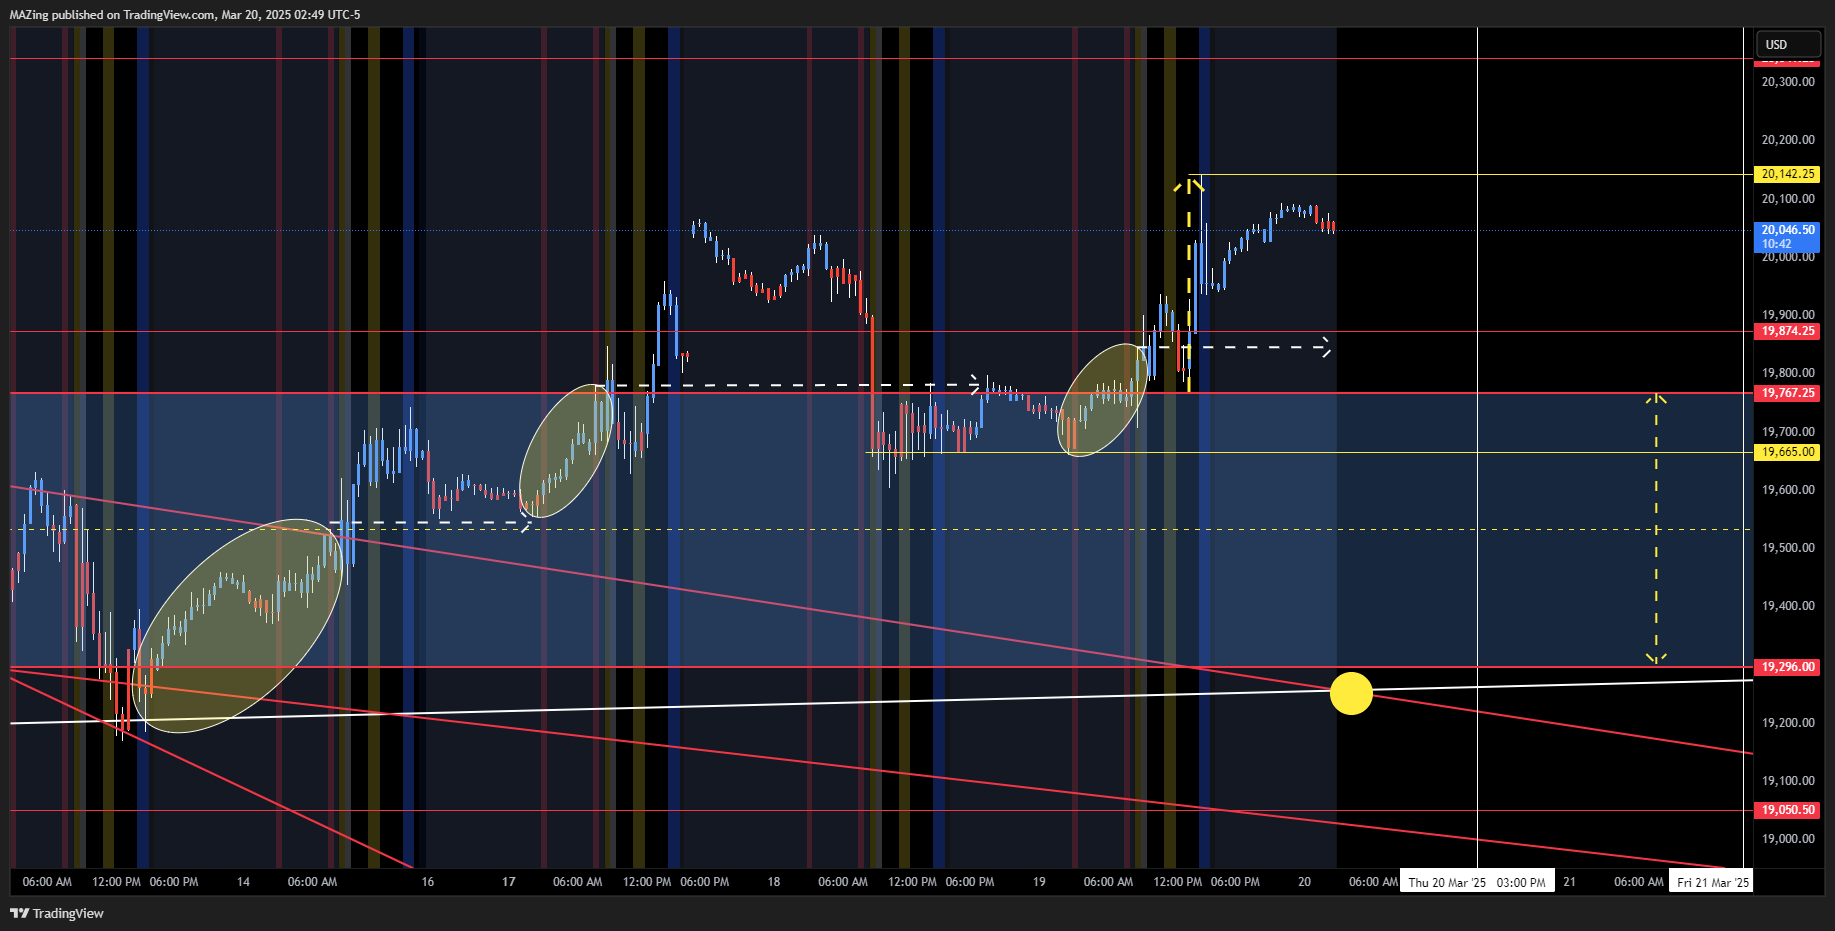Click the 19,700.00 price scale value
Image resolution: width=1835 pixels, height=931 pixels.
point(1788,432)
